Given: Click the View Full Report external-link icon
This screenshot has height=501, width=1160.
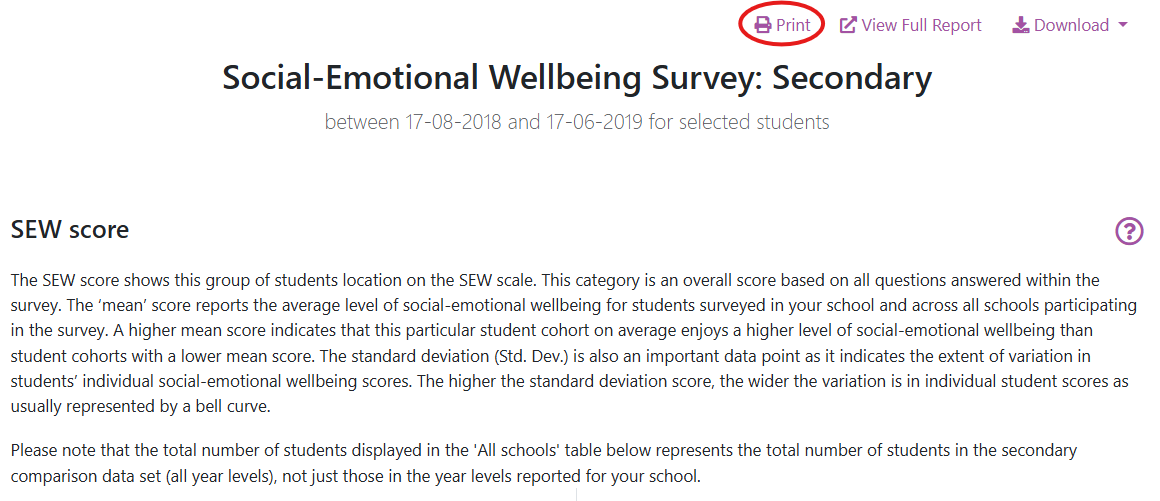Looking at the screenshot, I should coord(848,26).
